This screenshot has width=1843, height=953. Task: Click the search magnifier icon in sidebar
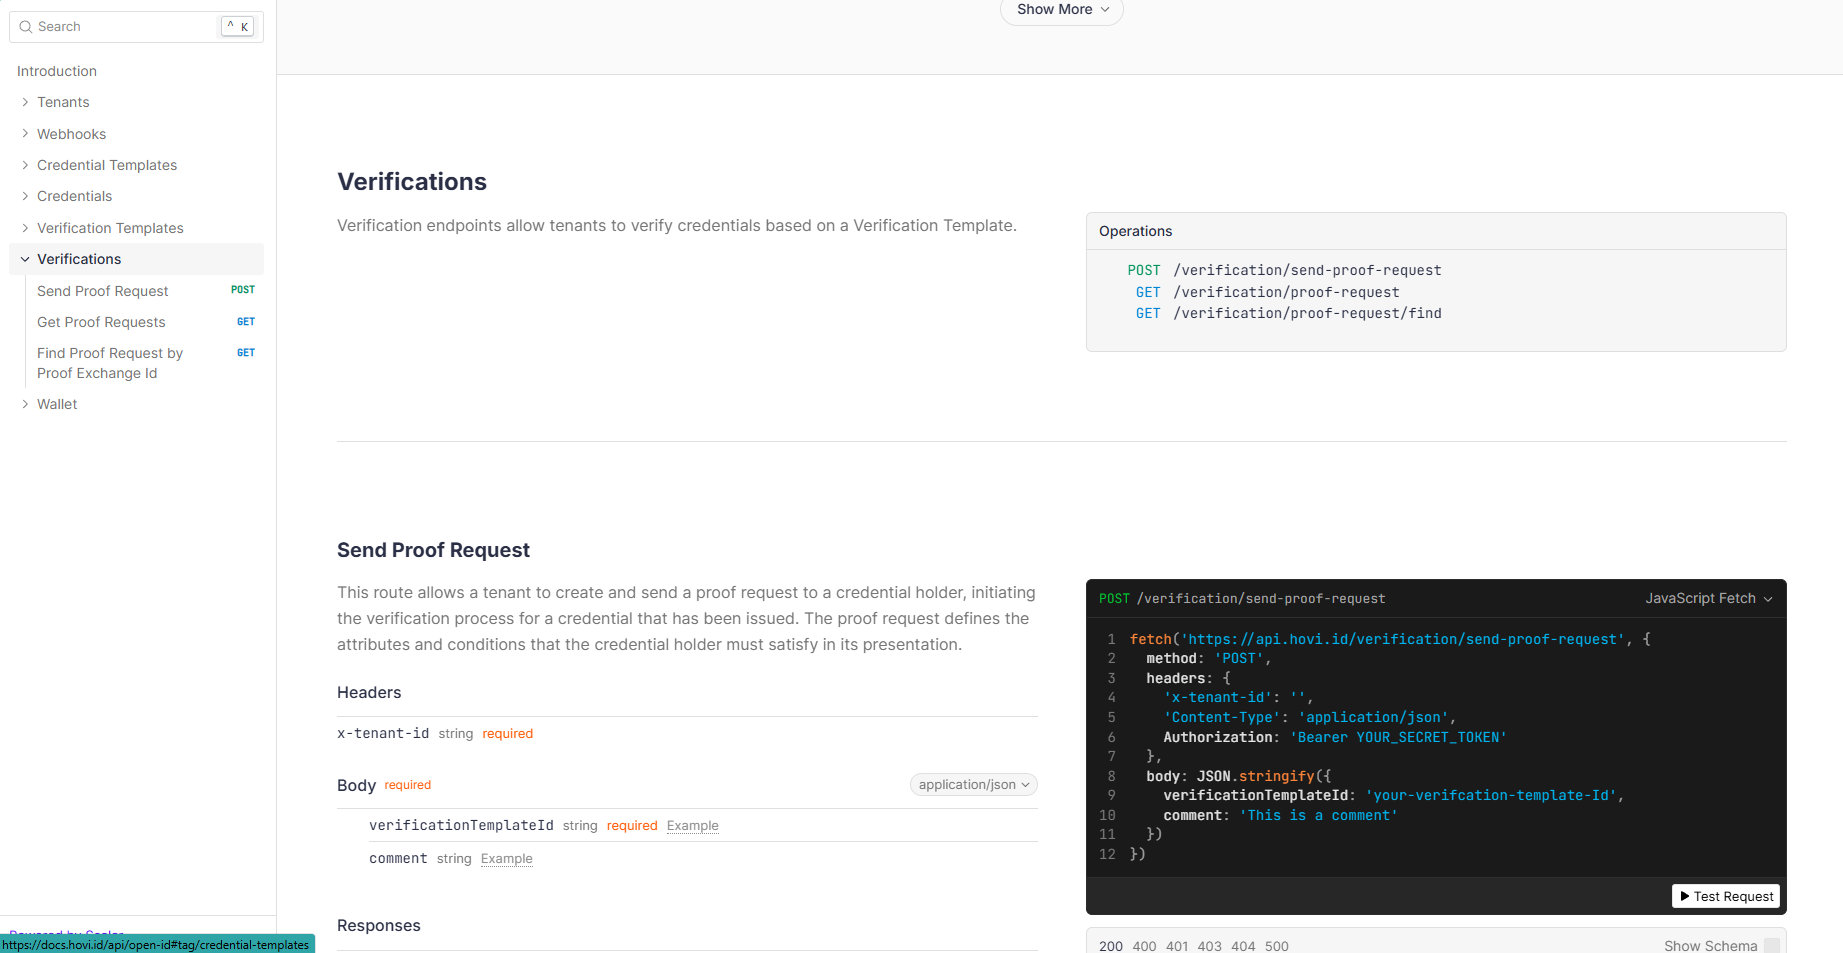pyautogui.click(x=26, y=27)
